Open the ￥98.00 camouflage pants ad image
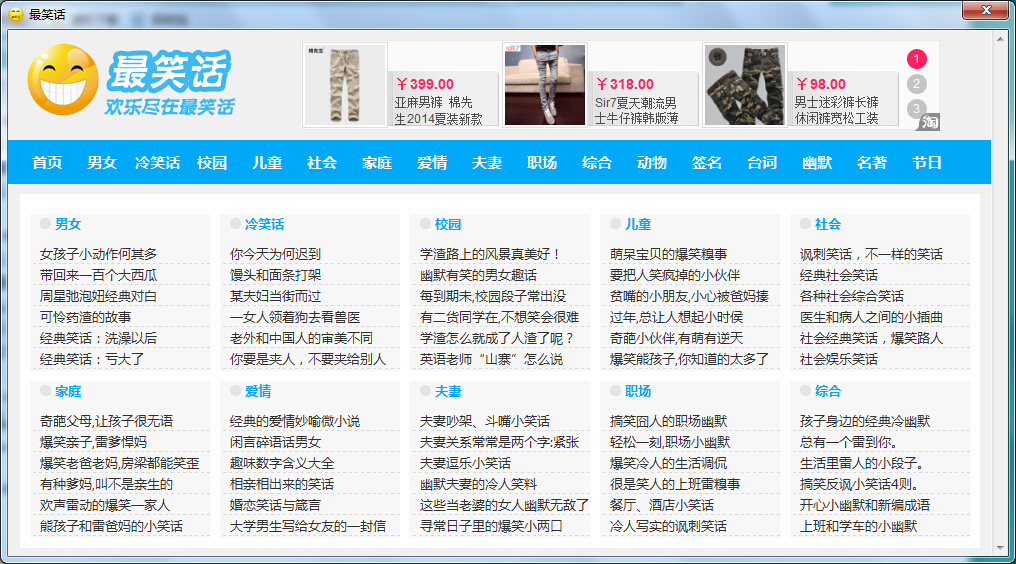1016x564 pixels. pyautogui.click(x=745, y=85)
